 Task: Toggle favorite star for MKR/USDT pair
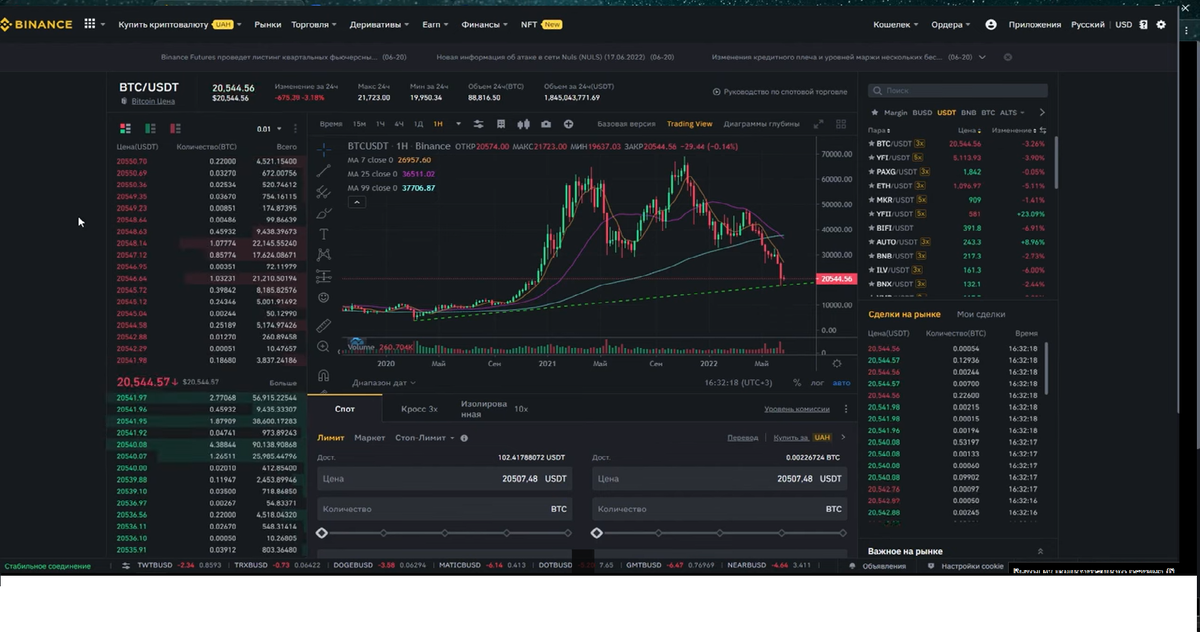874,200
